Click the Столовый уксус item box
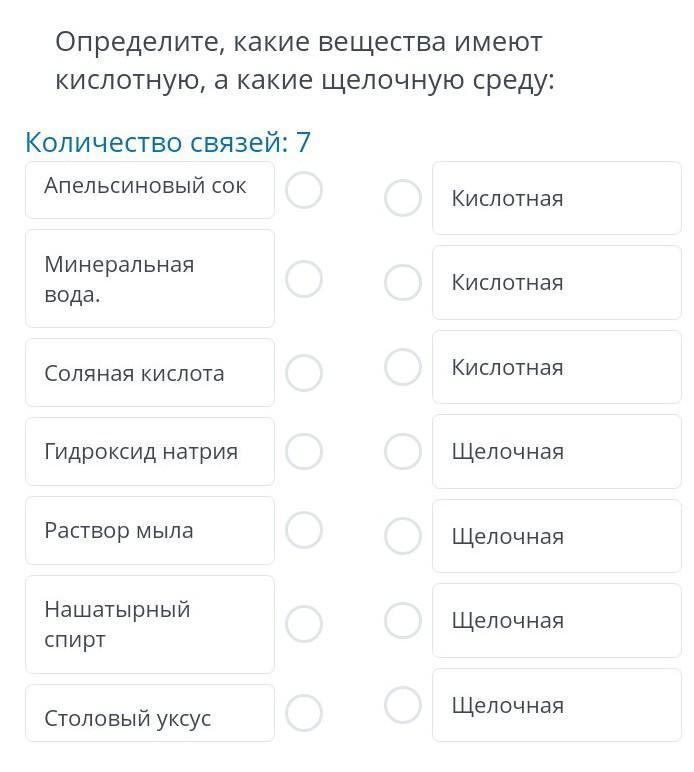This screenshot has height=772, width=694. pyautogui.click(x=150, y=715)
